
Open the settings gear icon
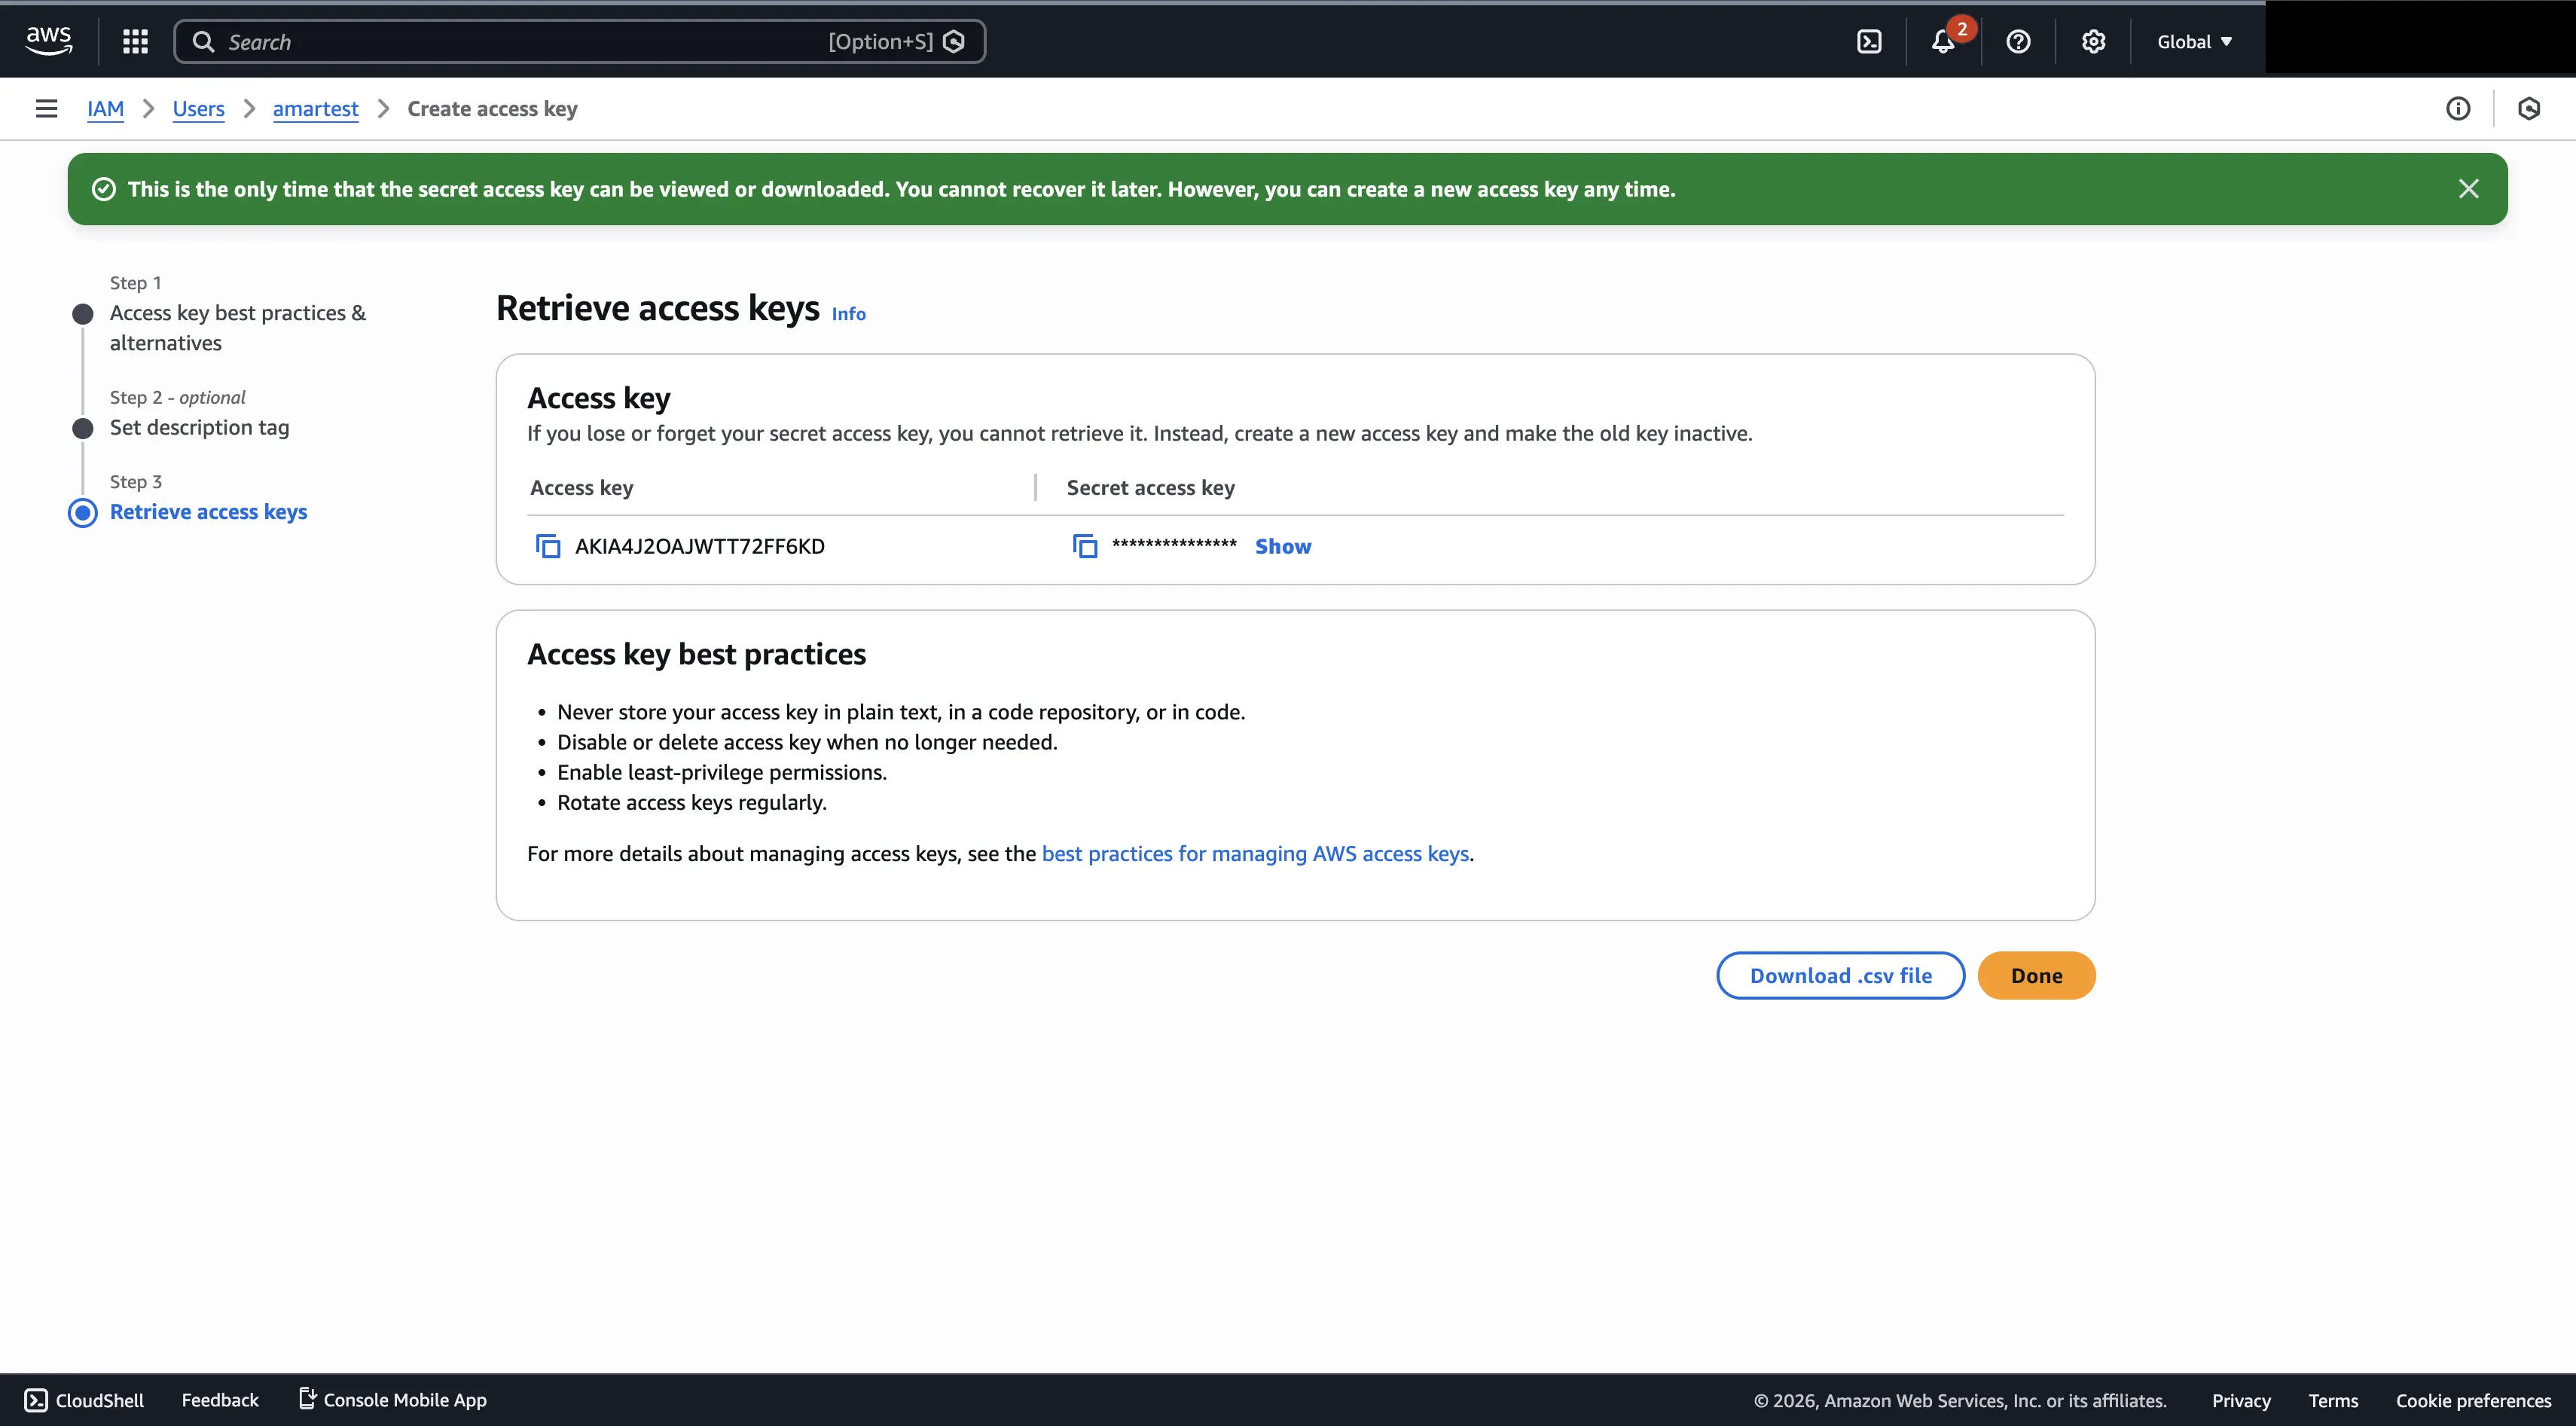(x=2093, y=41)
